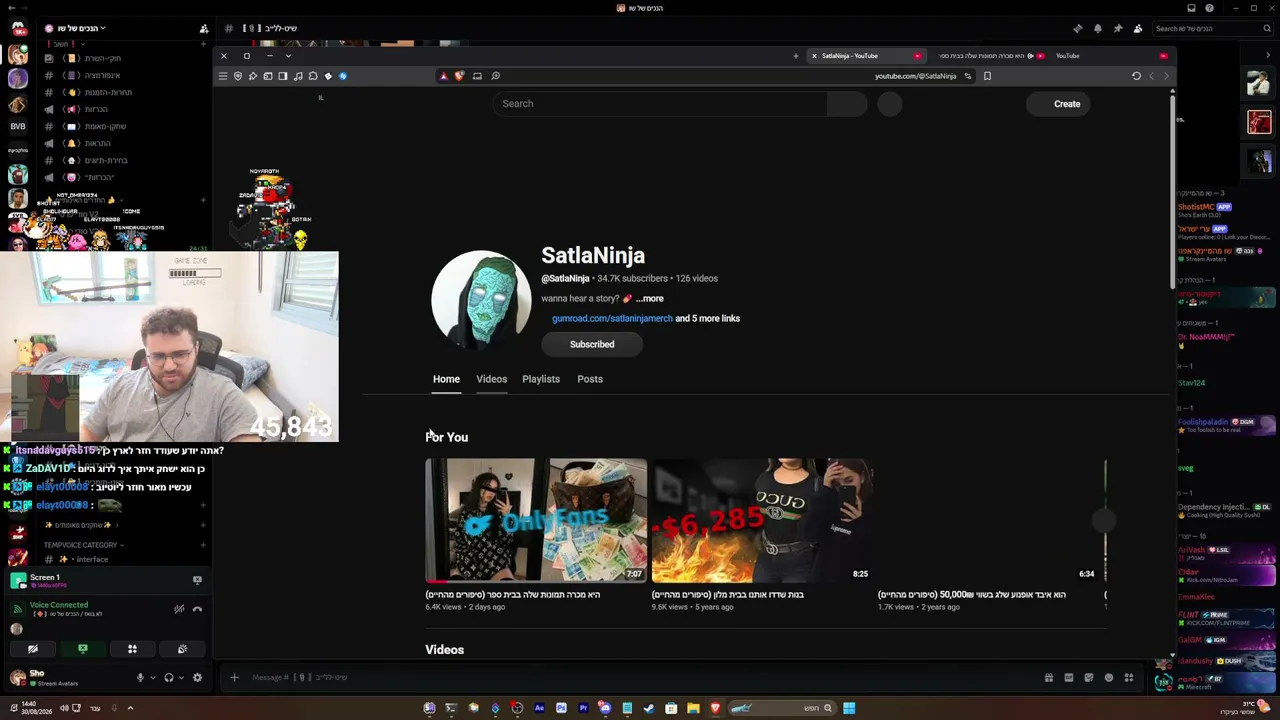Switch to the Posts channel tab
Image resolution: width=1280 pixels, height=720 pixels.
(x=590, y=379)
